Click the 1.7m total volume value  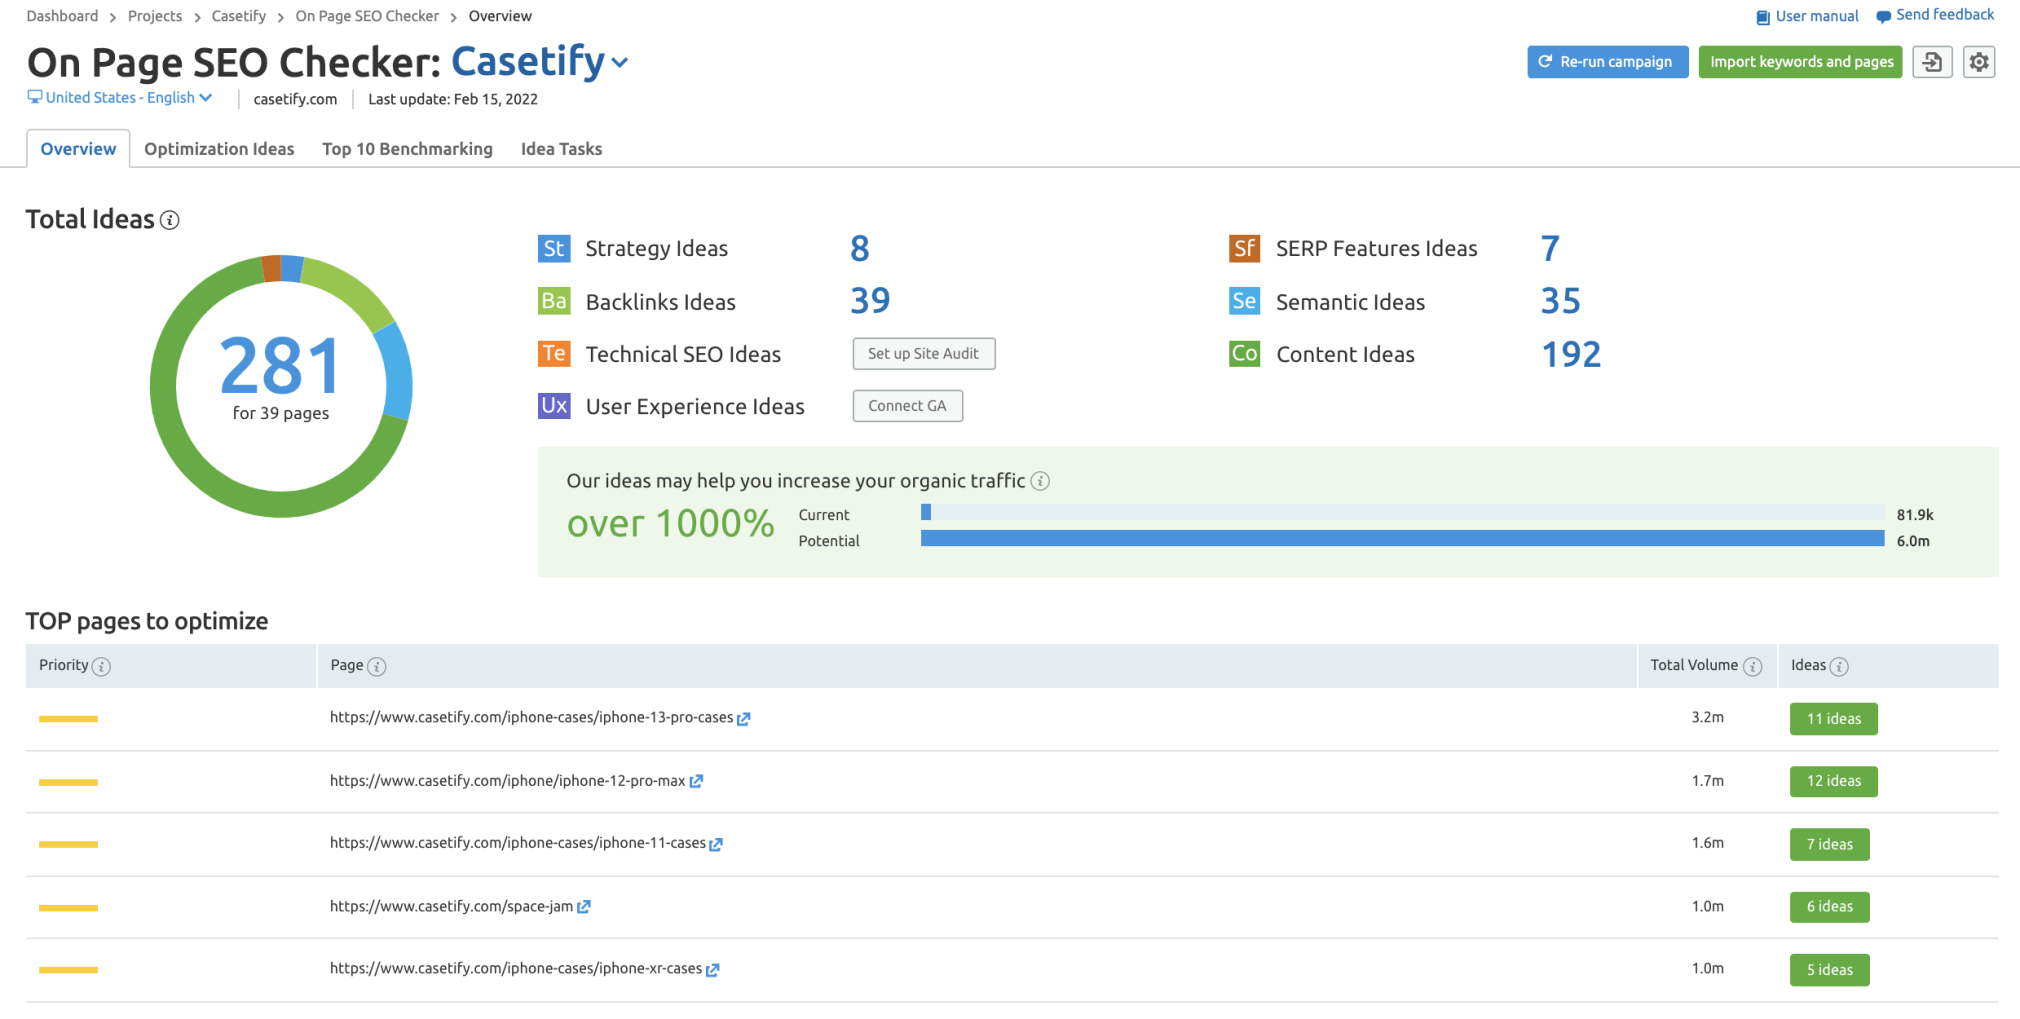click(1707, 780)
